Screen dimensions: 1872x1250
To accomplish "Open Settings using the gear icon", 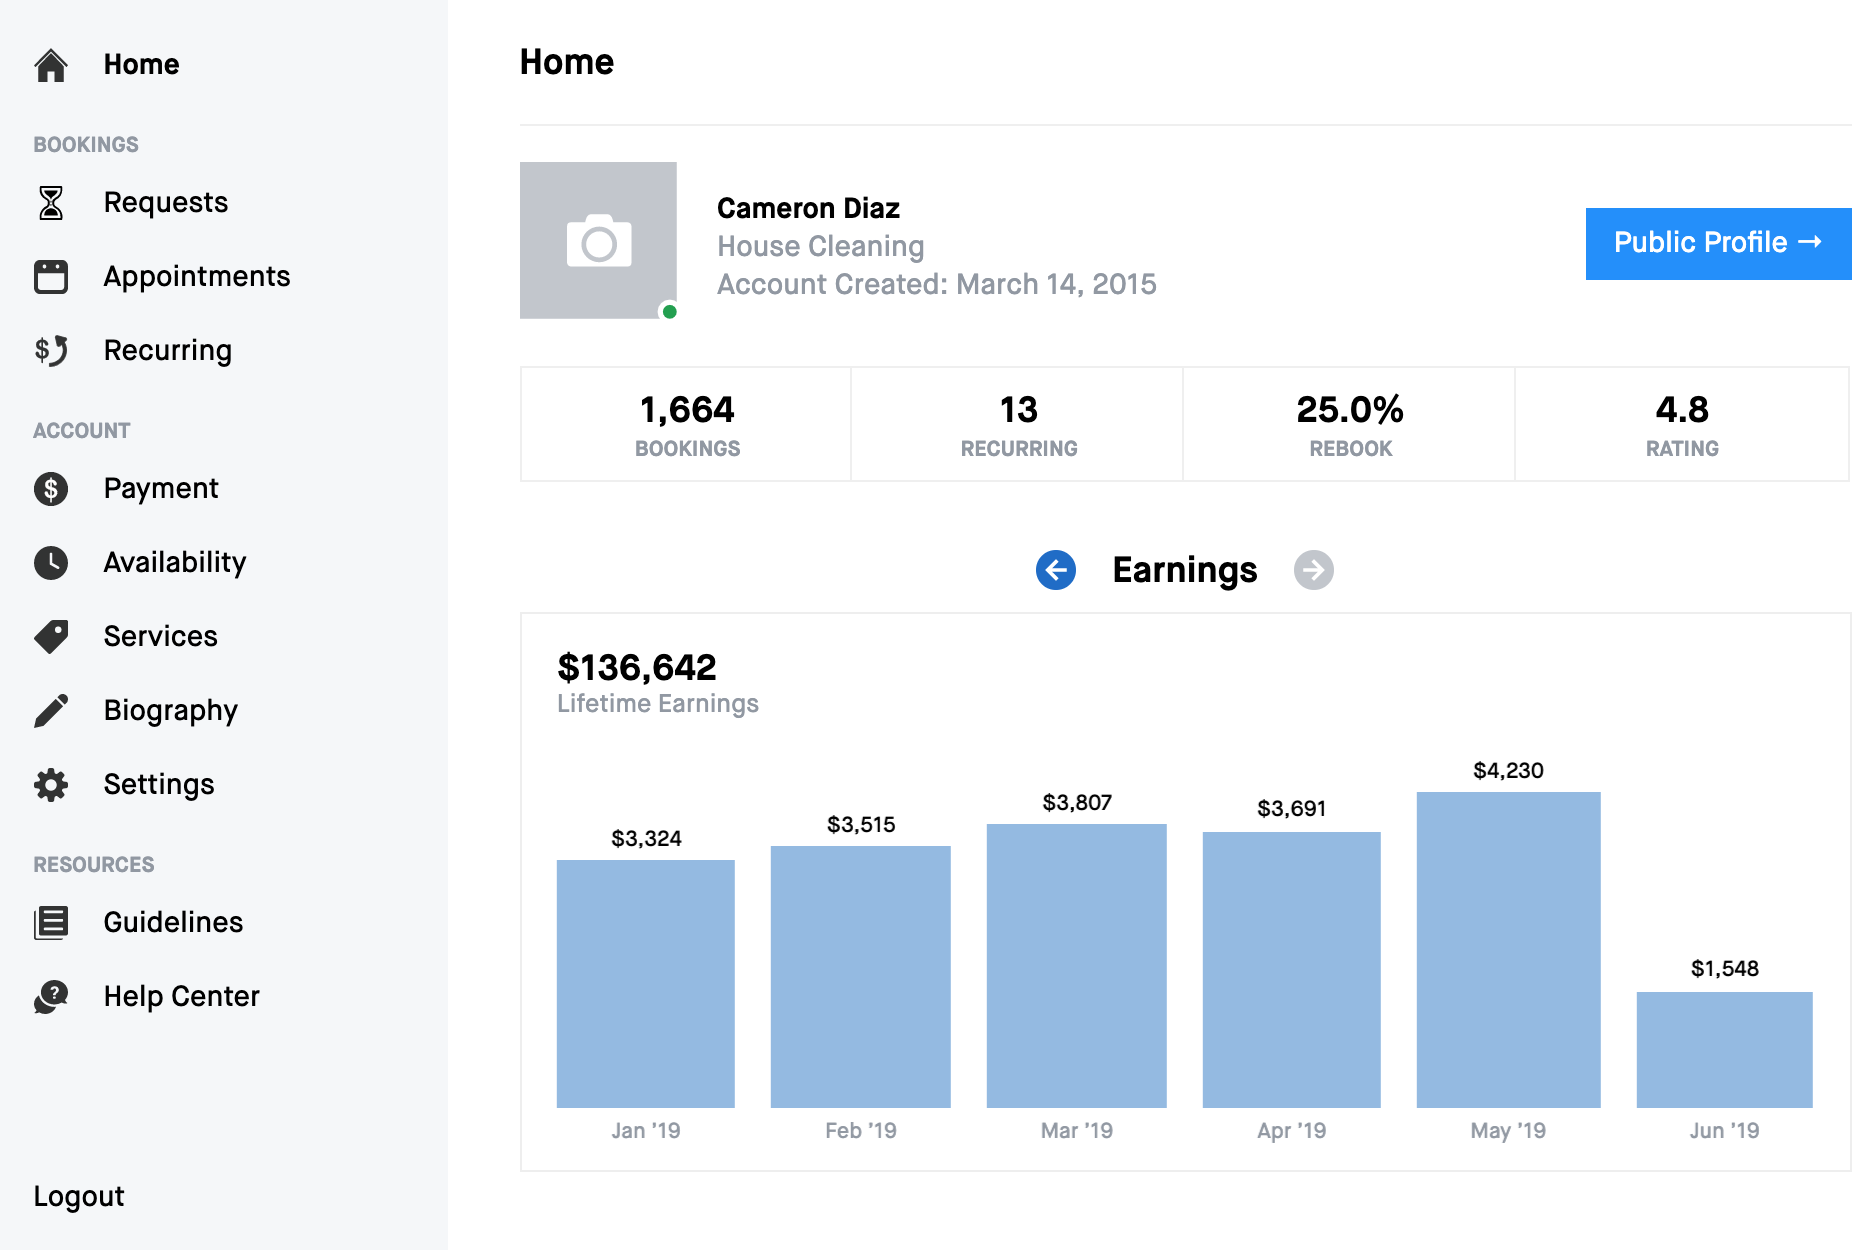I will [x=51, y=785].
